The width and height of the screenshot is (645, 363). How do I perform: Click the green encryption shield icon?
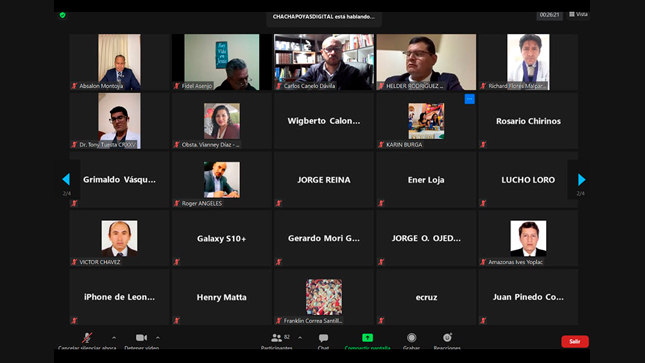click(63, 15)
